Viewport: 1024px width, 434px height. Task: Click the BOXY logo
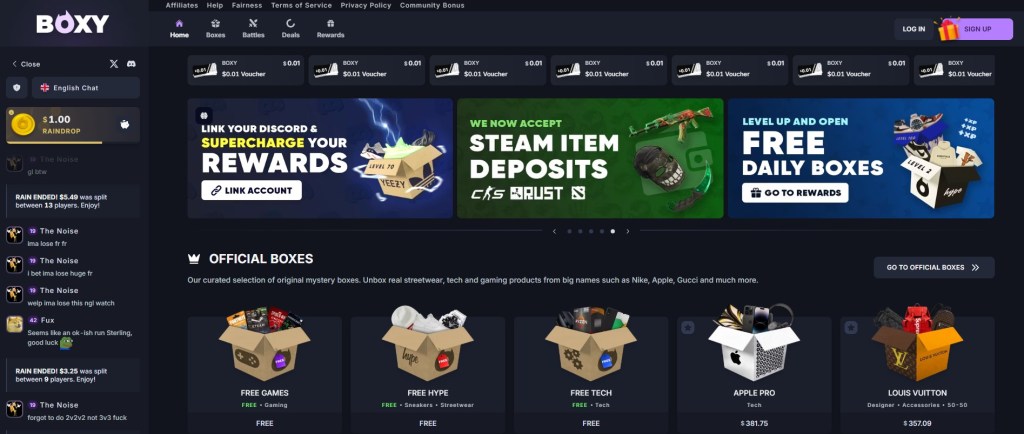pos(72,23)
